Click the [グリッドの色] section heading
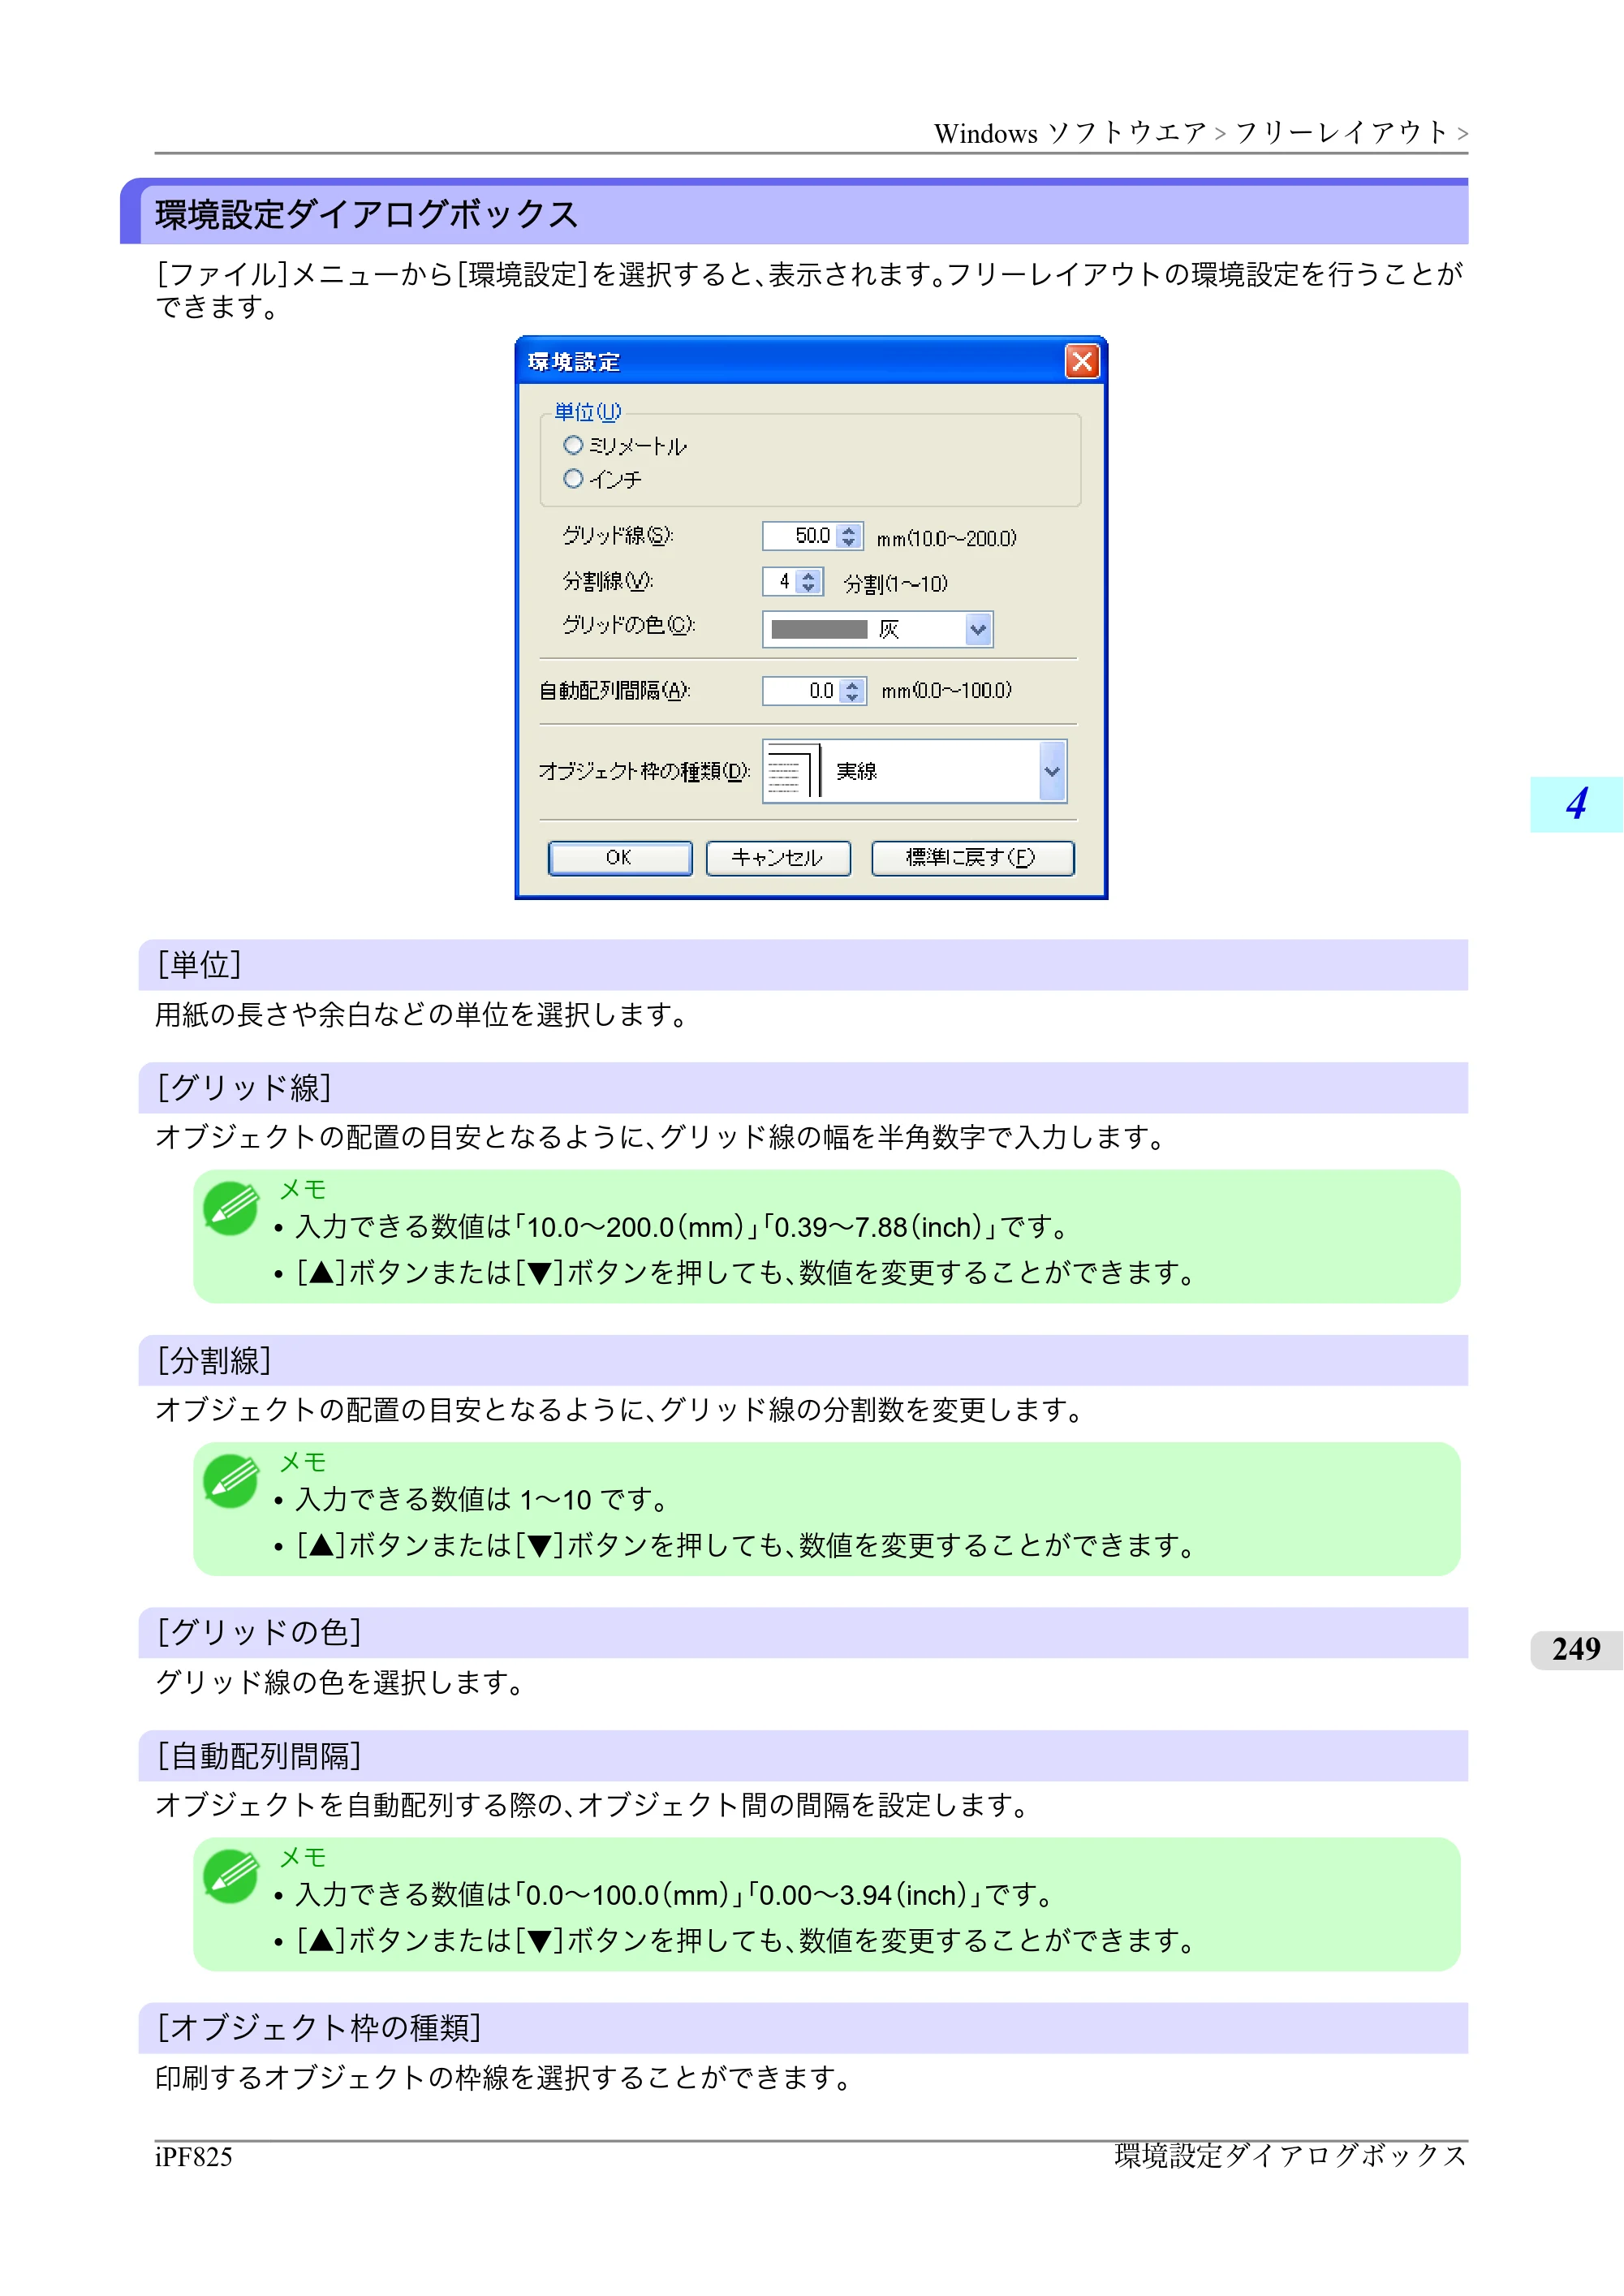 click(260, 1633)
